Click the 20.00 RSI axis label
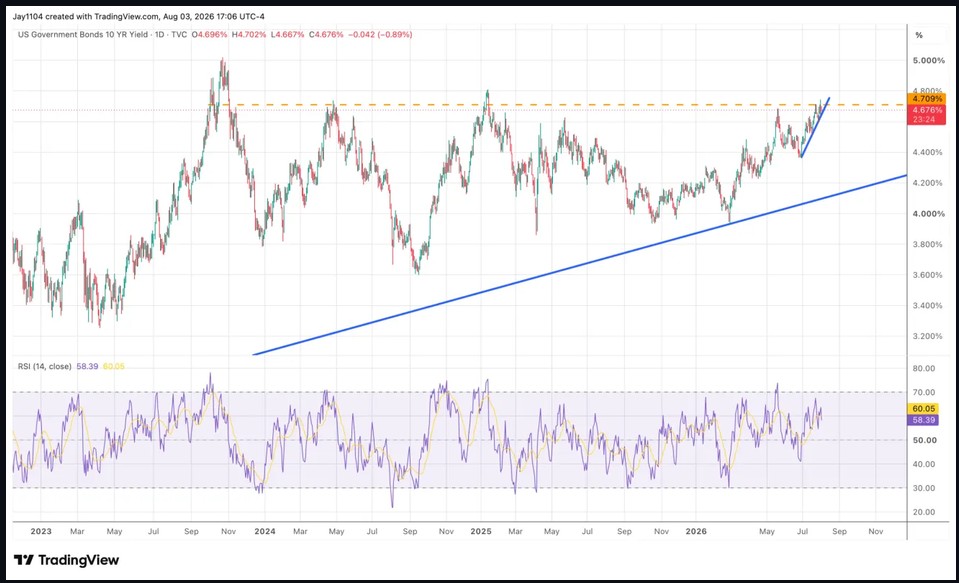 (x=924, y=512)
